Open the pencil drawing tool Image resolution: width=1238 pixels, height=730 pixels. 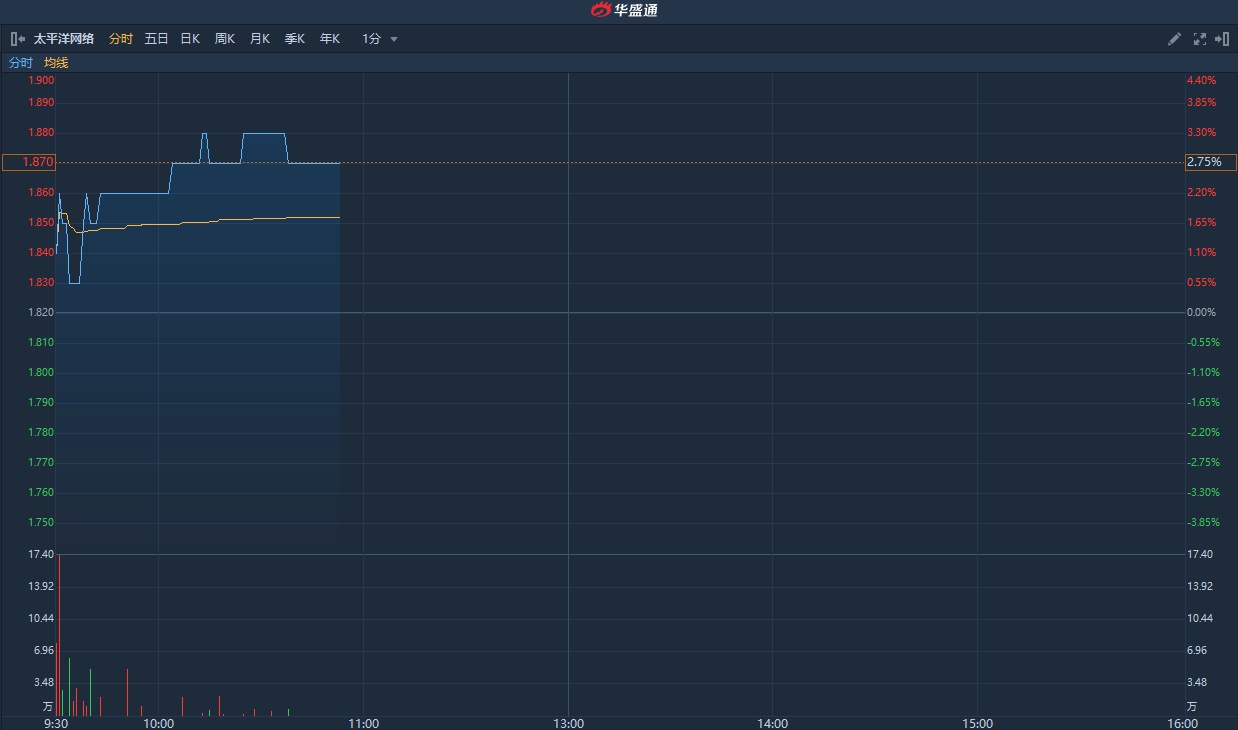1174,39
